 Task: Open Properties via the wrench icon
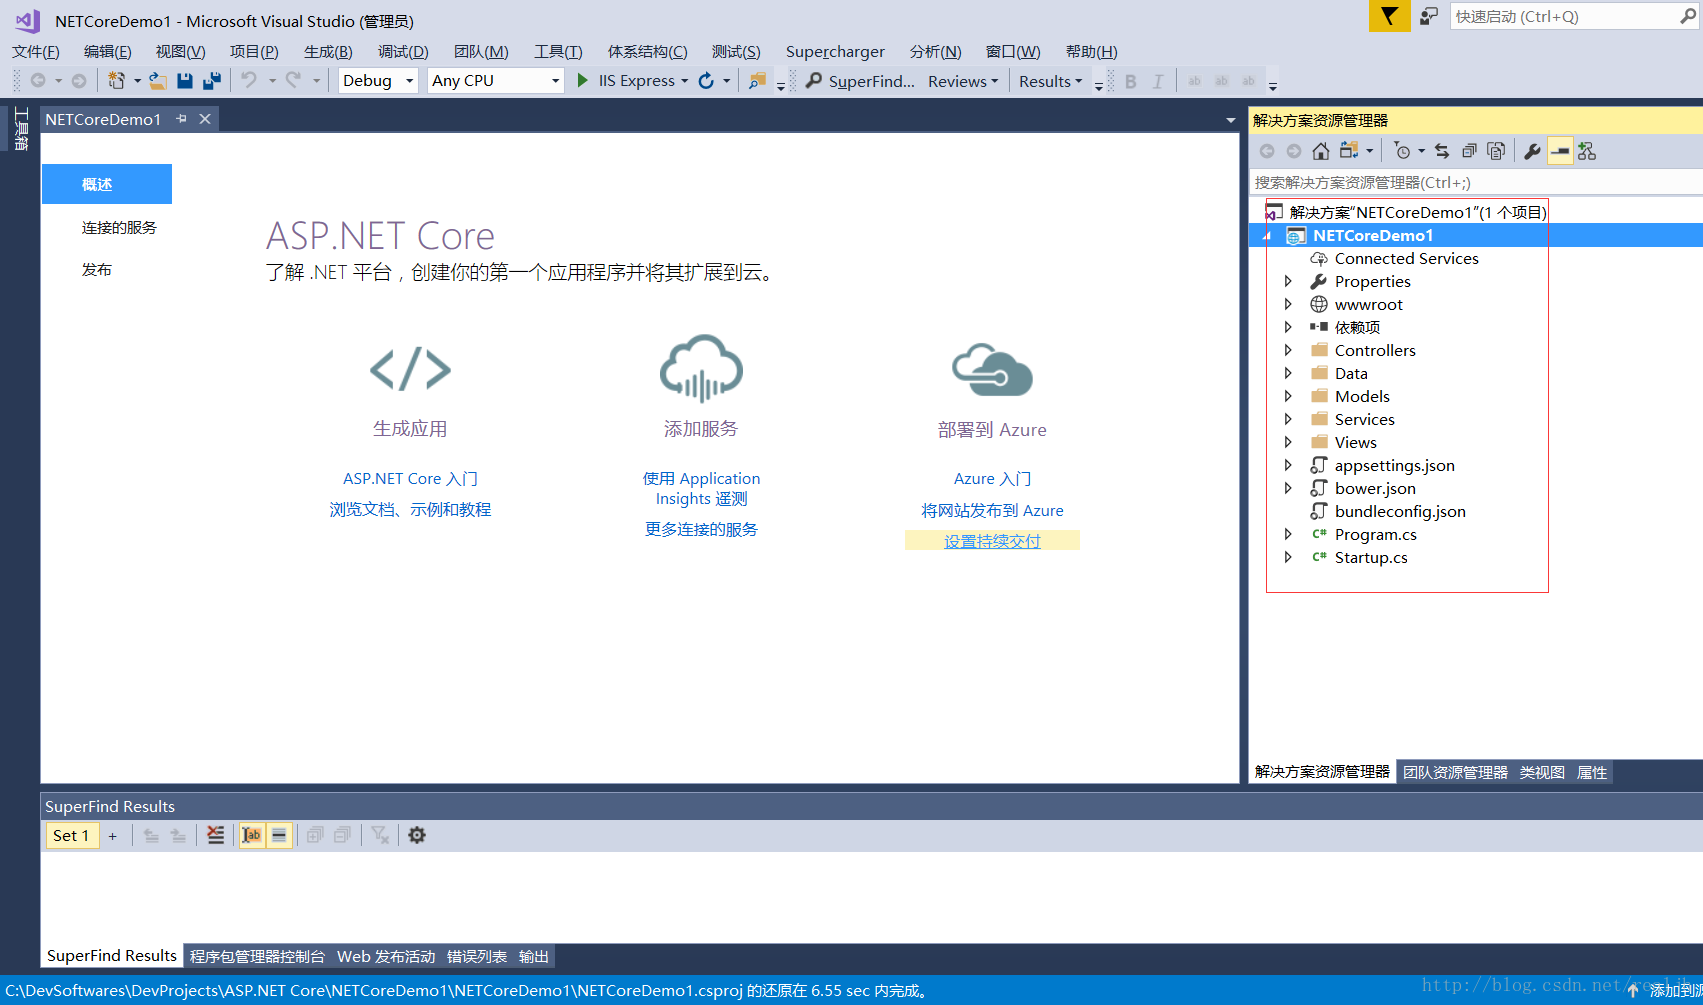click(x=1532, y=151)
